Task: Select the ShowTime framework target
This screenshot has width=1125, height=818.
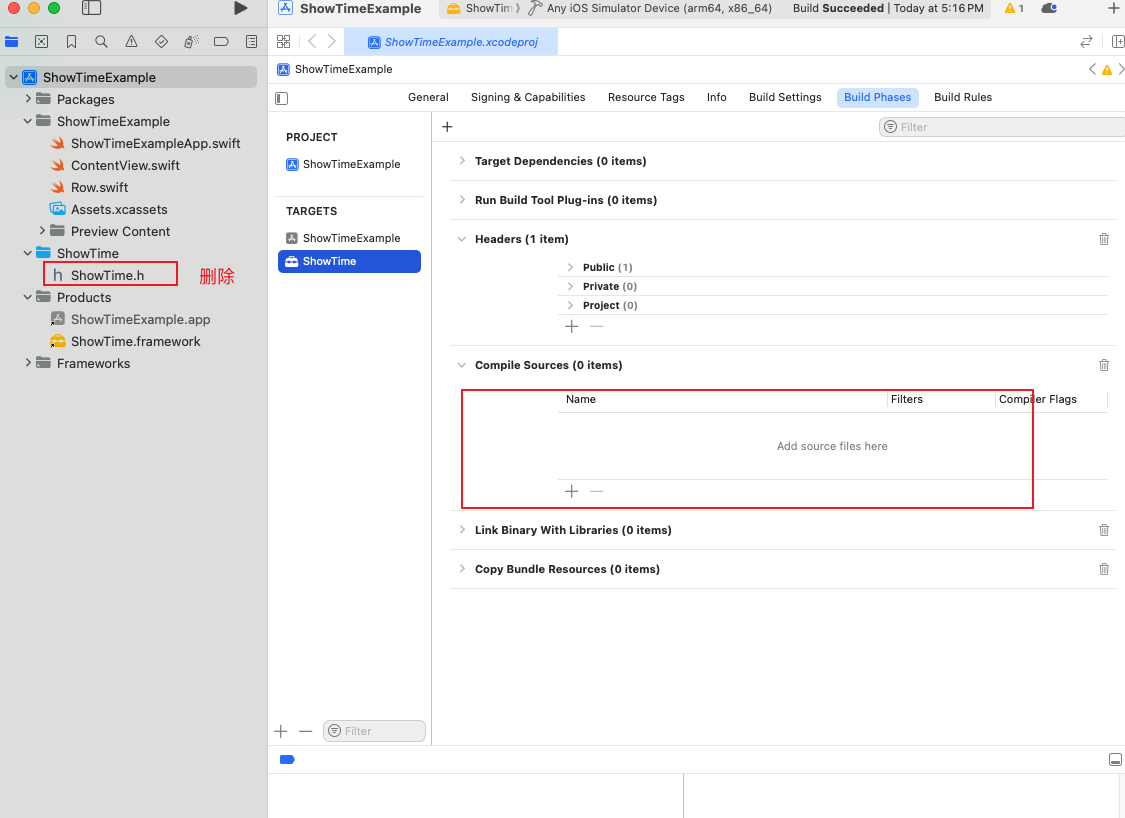Action: point(349,261)
